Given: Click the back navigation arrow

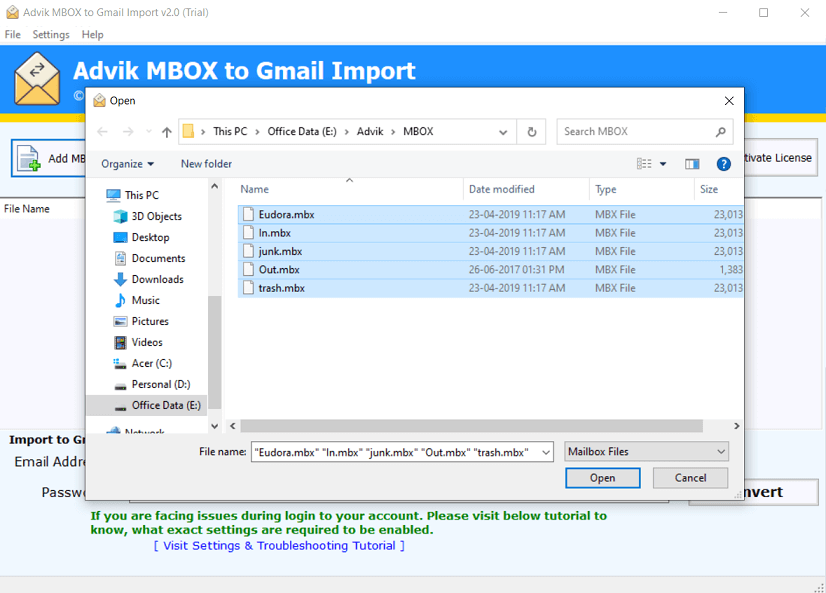Looking at the screenshot, I should (103, 131).
